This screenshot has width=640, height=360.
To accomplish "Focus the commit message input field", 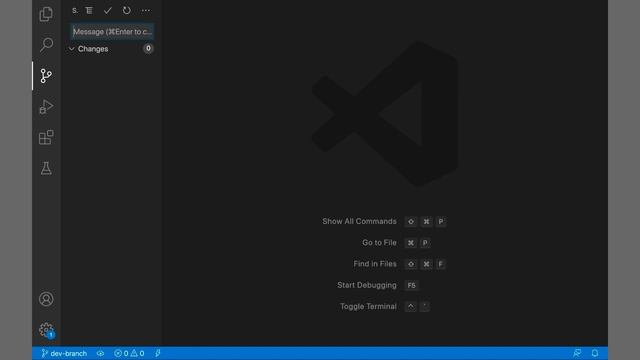I will (112, 31).
